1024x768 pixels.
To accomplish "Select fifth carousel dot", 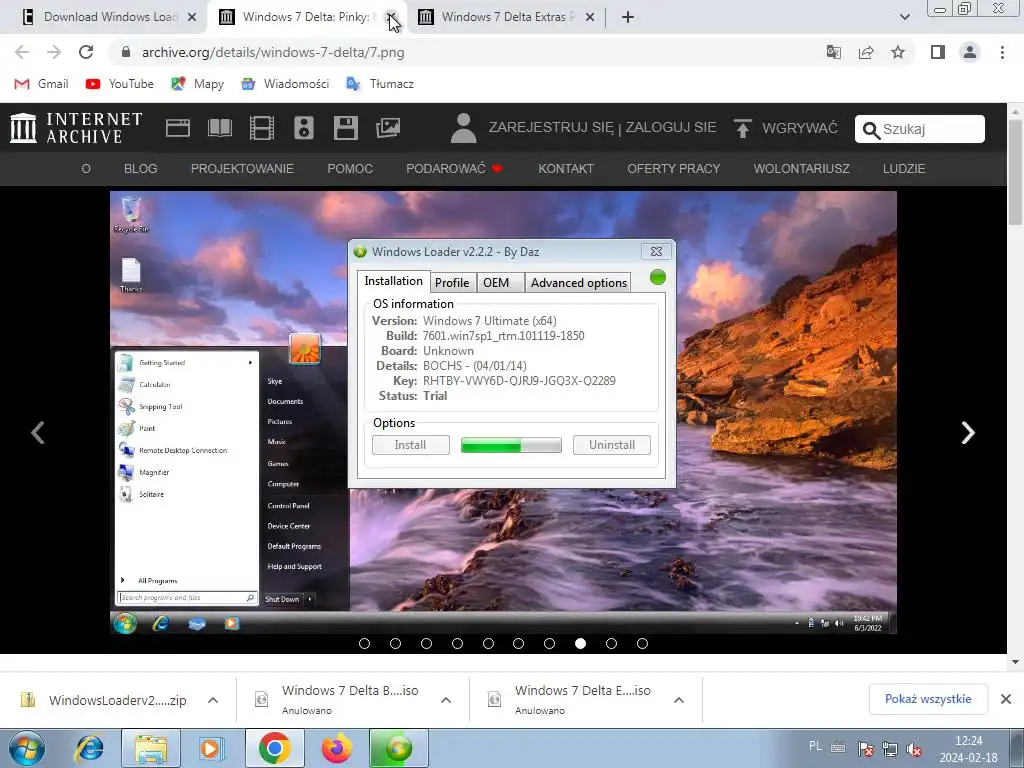I will click(488, 643).
